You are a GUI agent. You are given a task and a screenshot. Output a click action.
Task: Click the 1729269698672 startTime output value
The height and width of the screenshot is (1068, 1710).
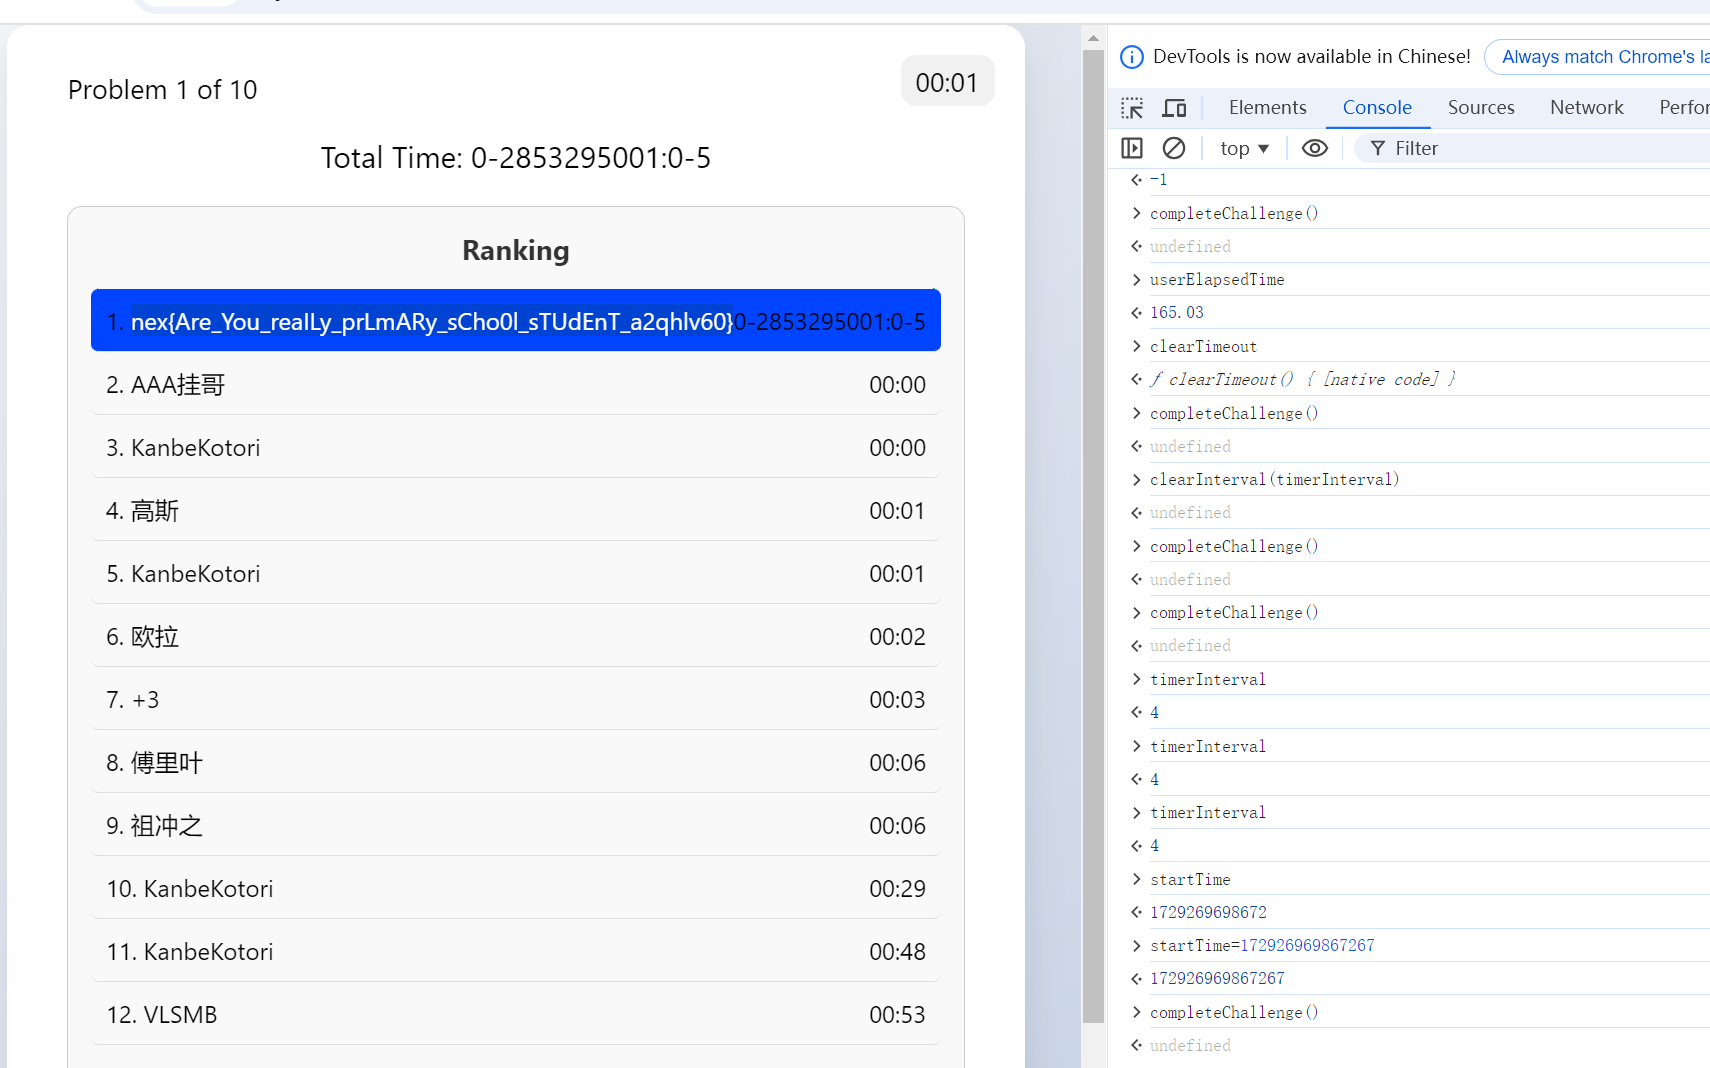1208,912
